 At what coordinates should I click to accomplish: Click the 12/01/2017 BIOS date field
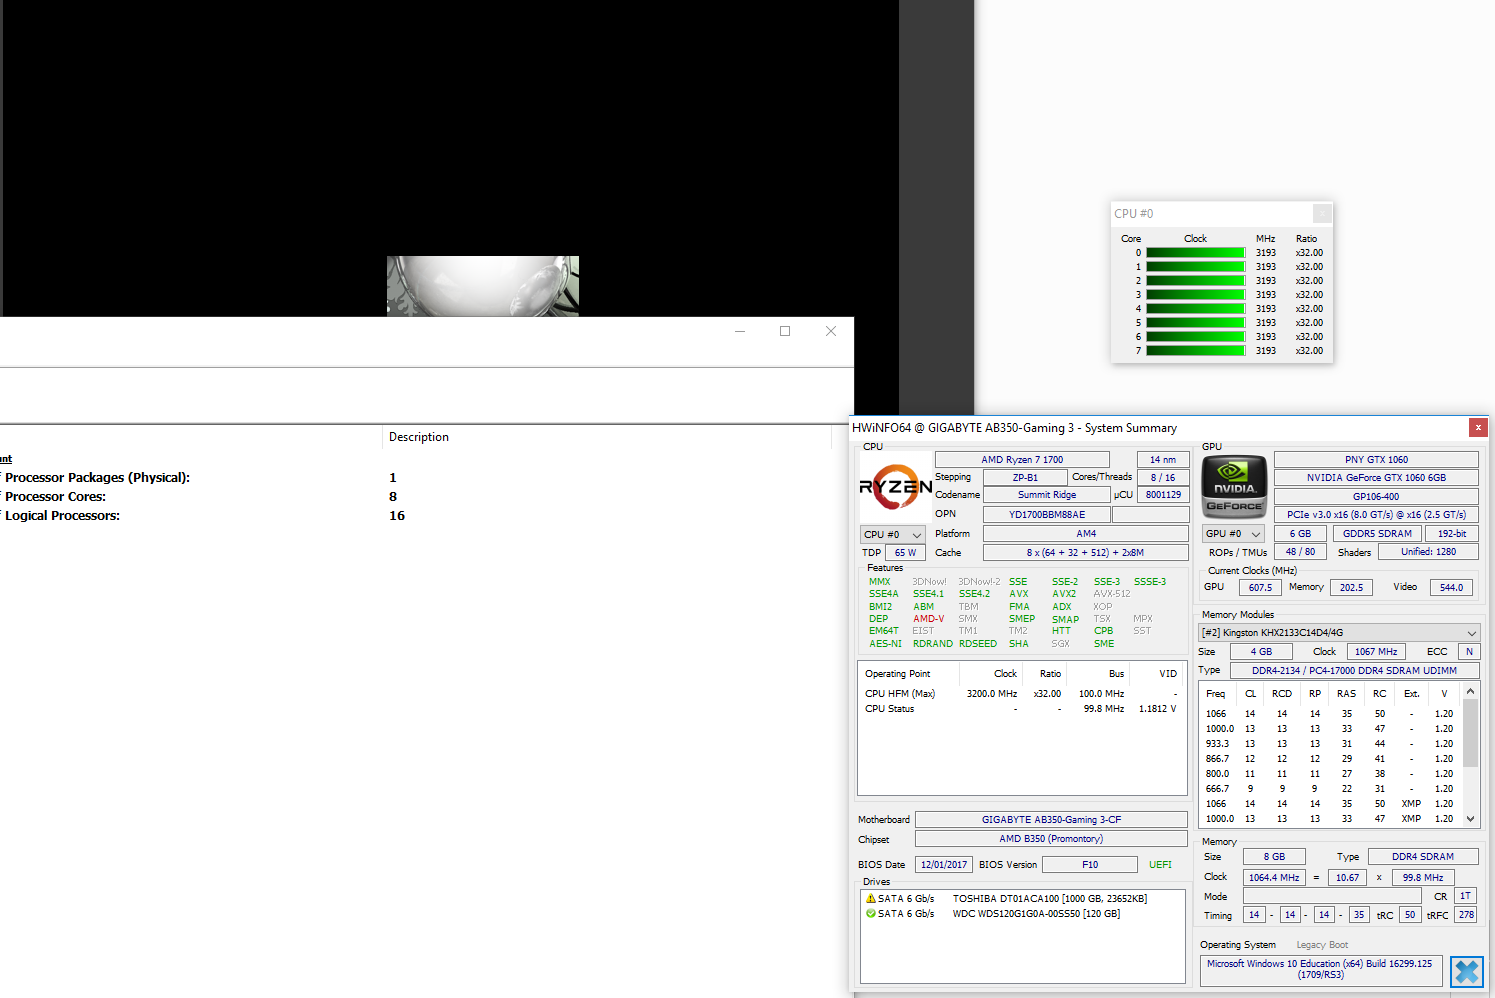pyautogui.click(x=943, y=865)
